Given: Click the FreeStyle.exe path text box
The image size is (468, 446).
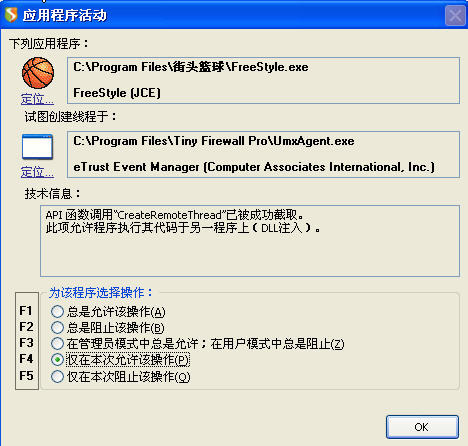Looking at the screenshot, I should [x=263, y=80].
